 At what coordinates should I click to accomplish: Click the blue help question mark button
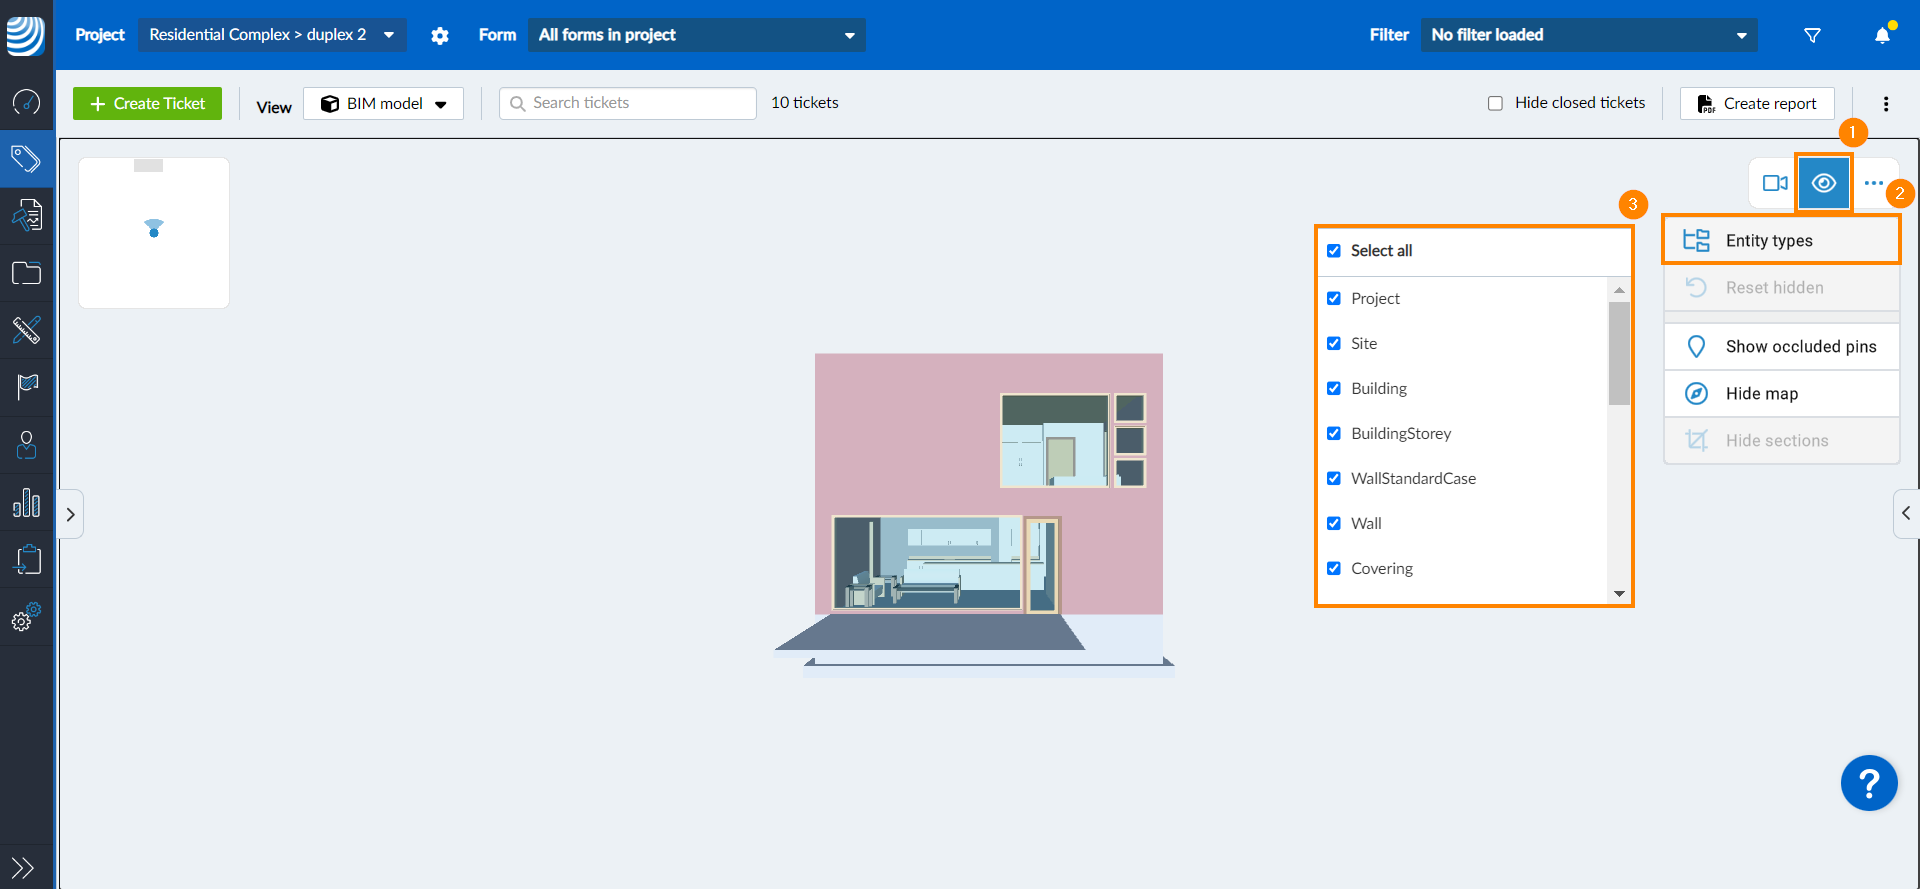1868,783
